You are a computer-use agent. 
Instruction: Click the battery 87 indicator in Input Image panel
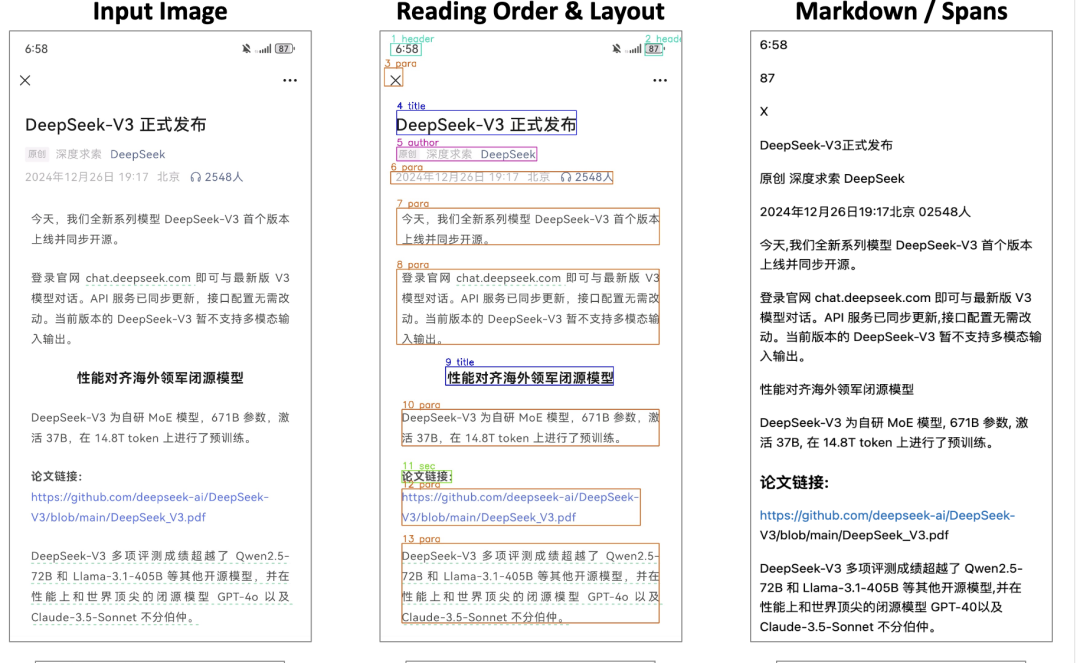284,49
